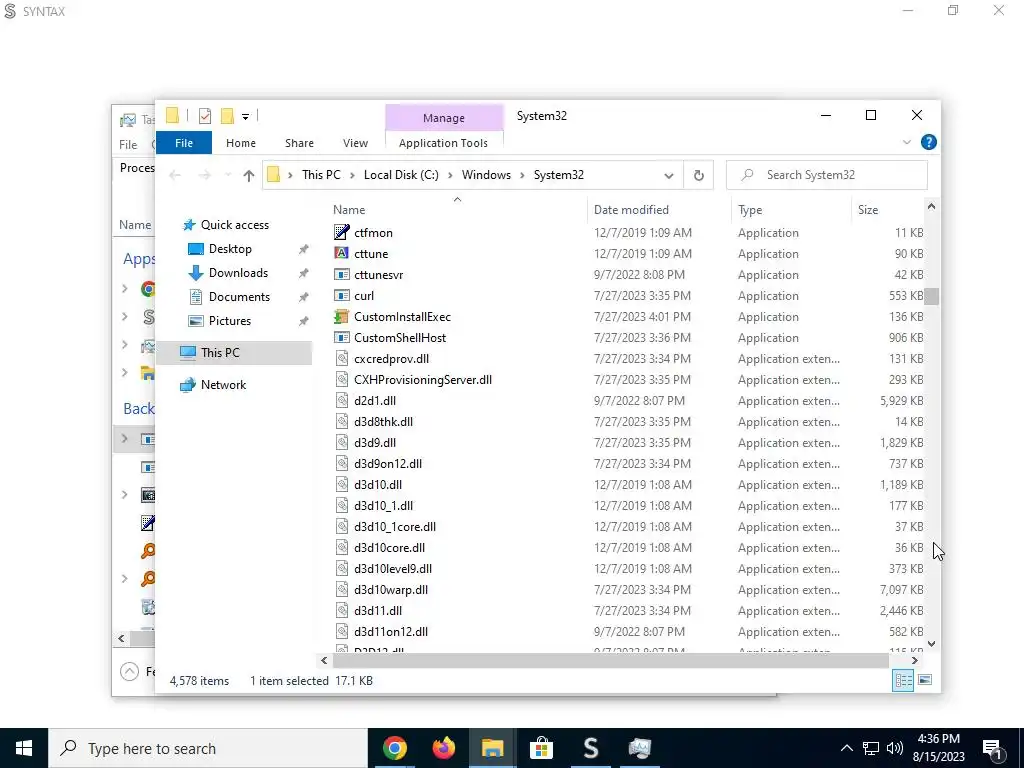This screenshot has height=768, width=1024.
Task: Refresh the System32 folder view
Action: click(x=698, y=175)
